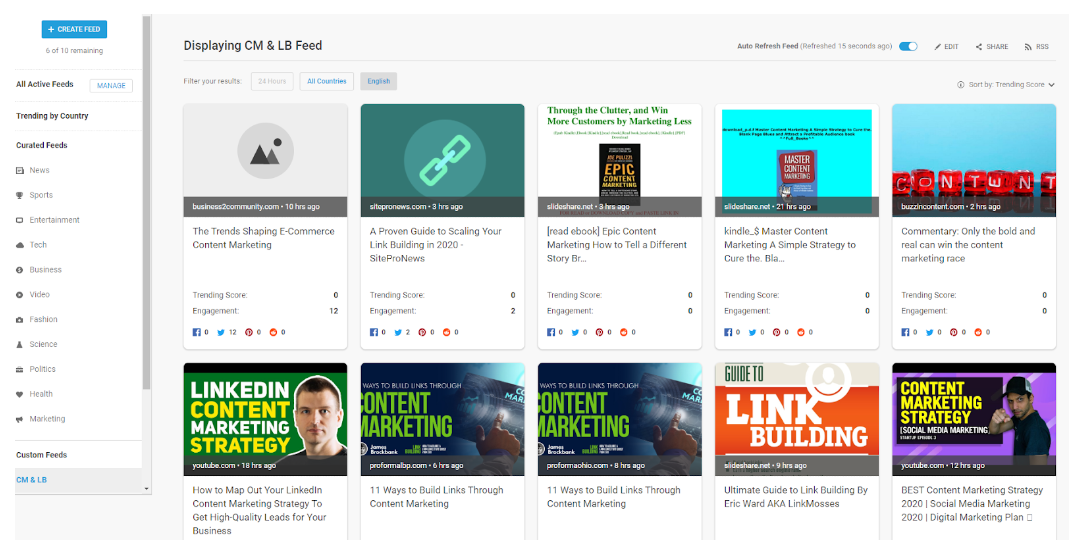Open The Trends Shaping E-Commerce Content Marketing
Viewport: 1069px width, 542px height.
click(263, 238)
